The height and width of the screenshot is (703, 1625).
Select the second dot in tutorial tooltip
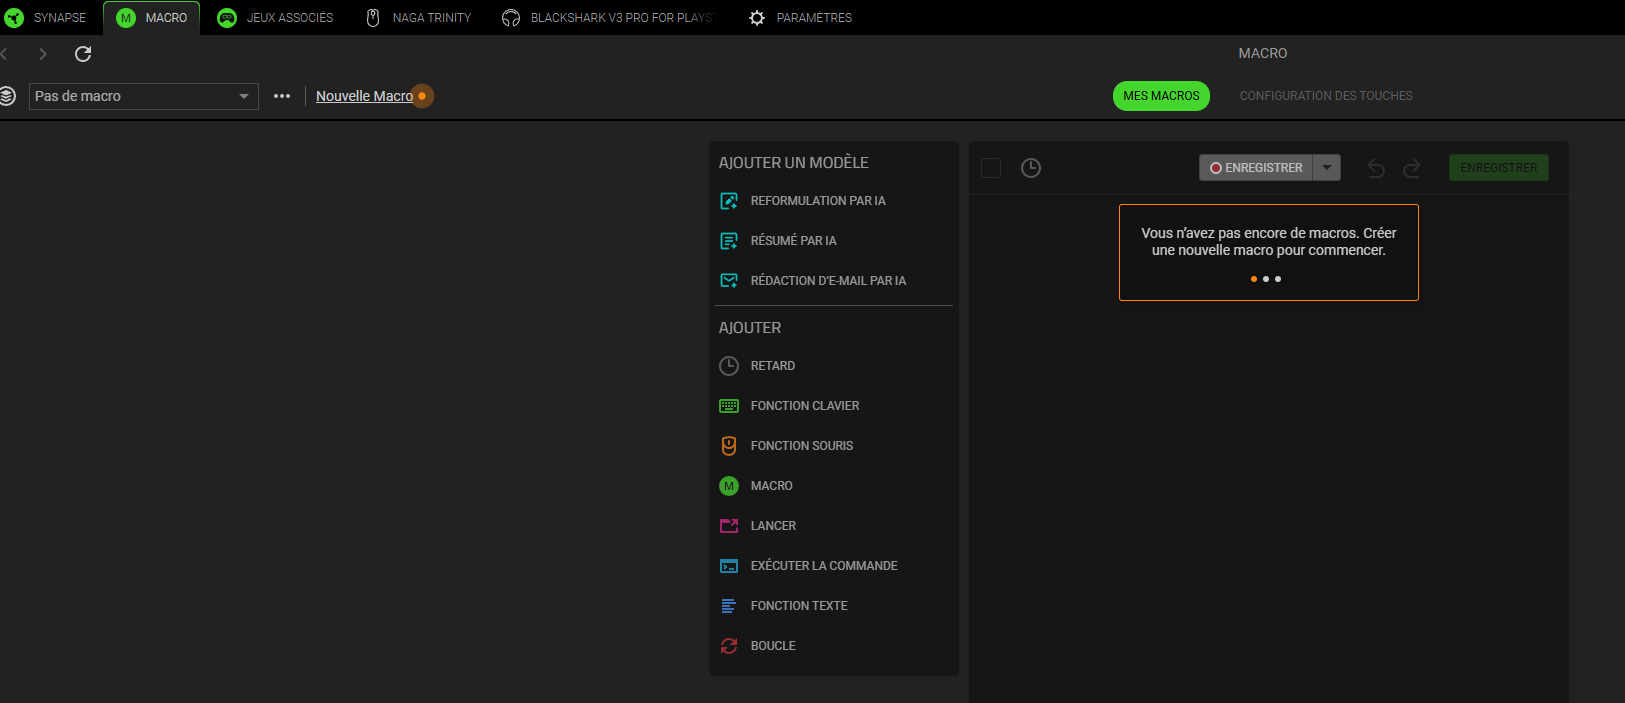click(1266, 279)
